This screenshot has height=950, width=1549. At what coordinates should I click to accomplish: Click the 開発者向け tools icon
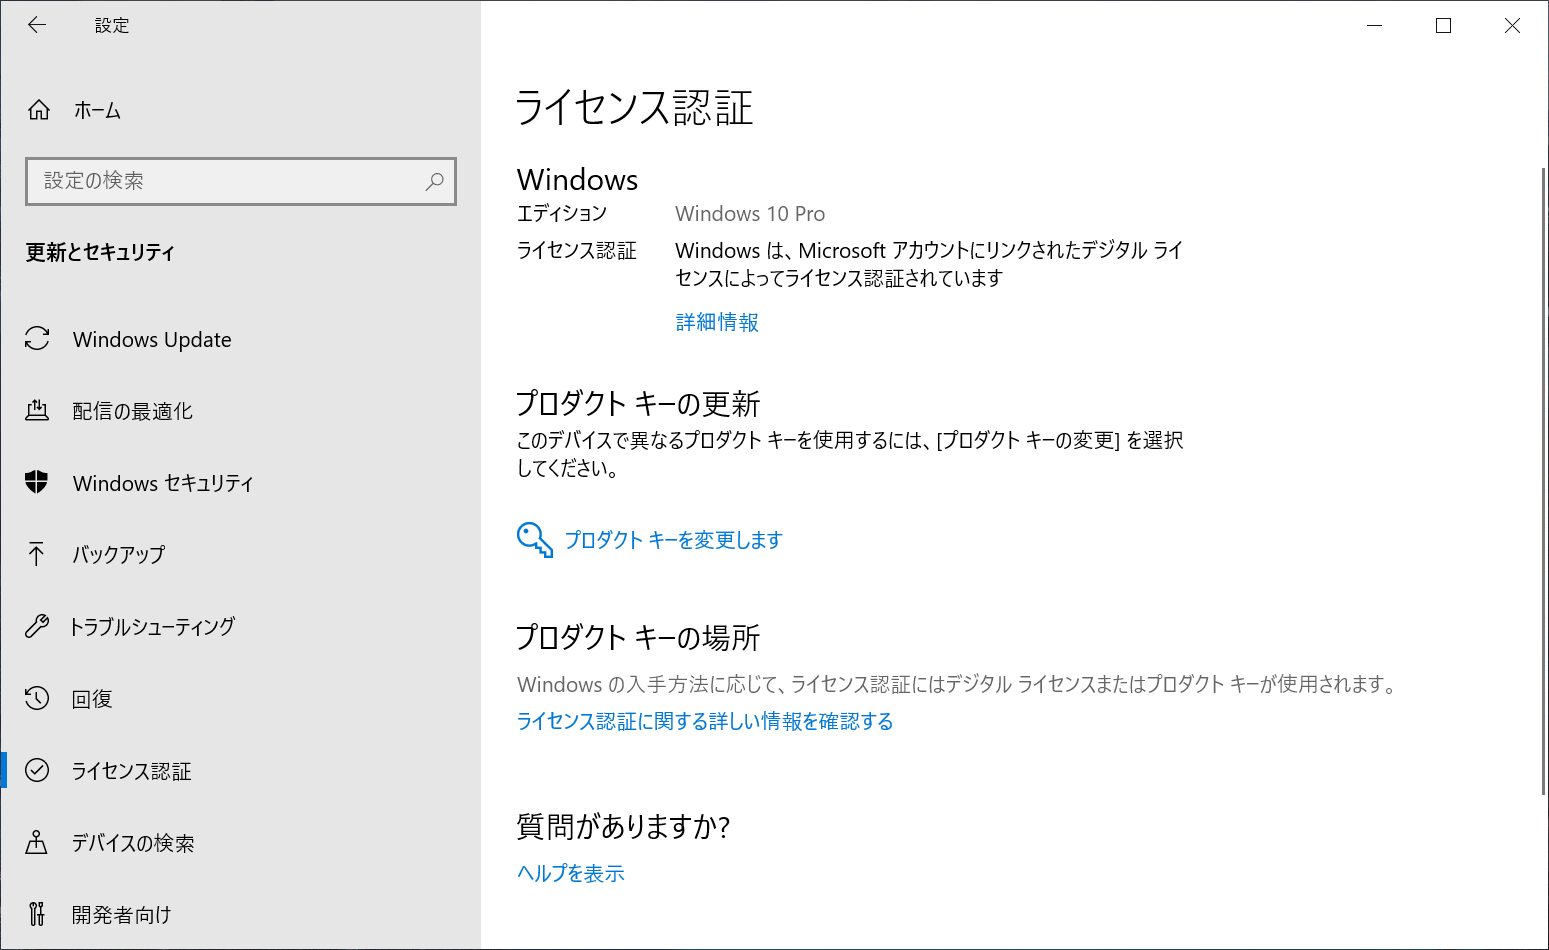point(37,914)
